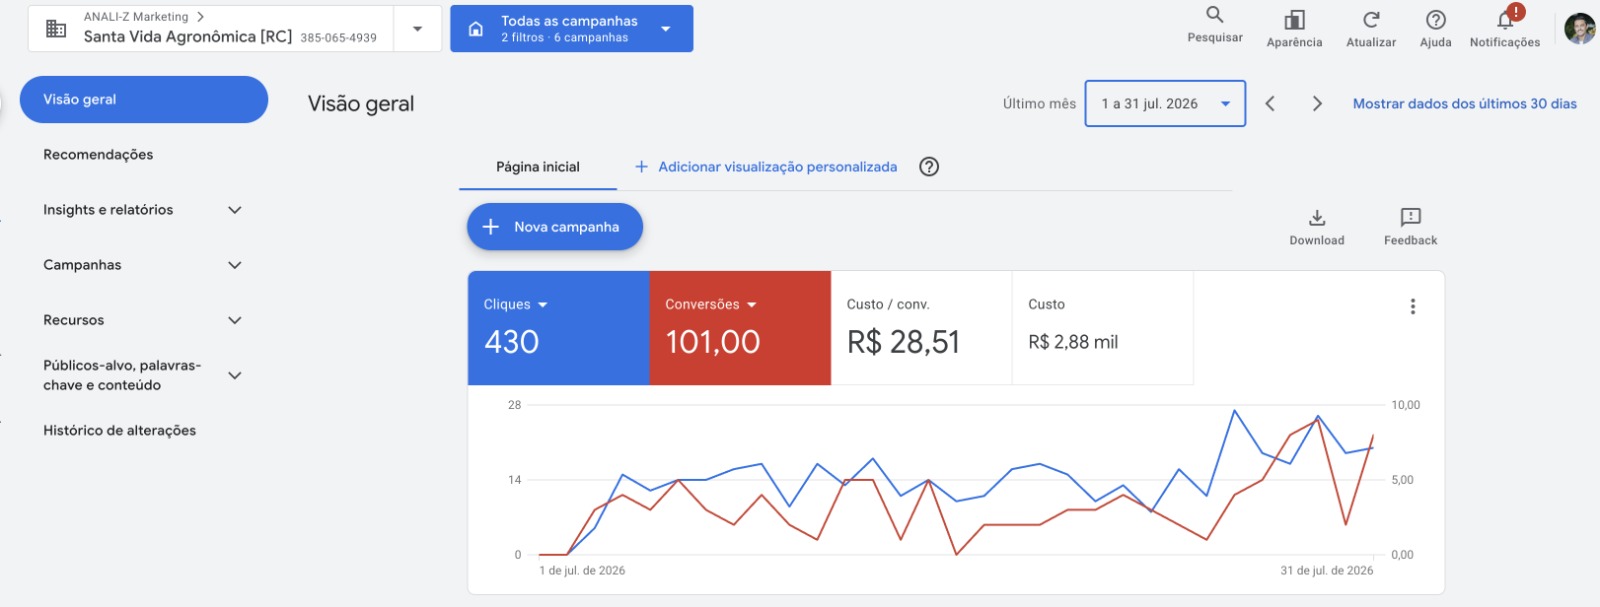Select Visão geral in sidebar
1600x607 pixels.
(144, 99)
